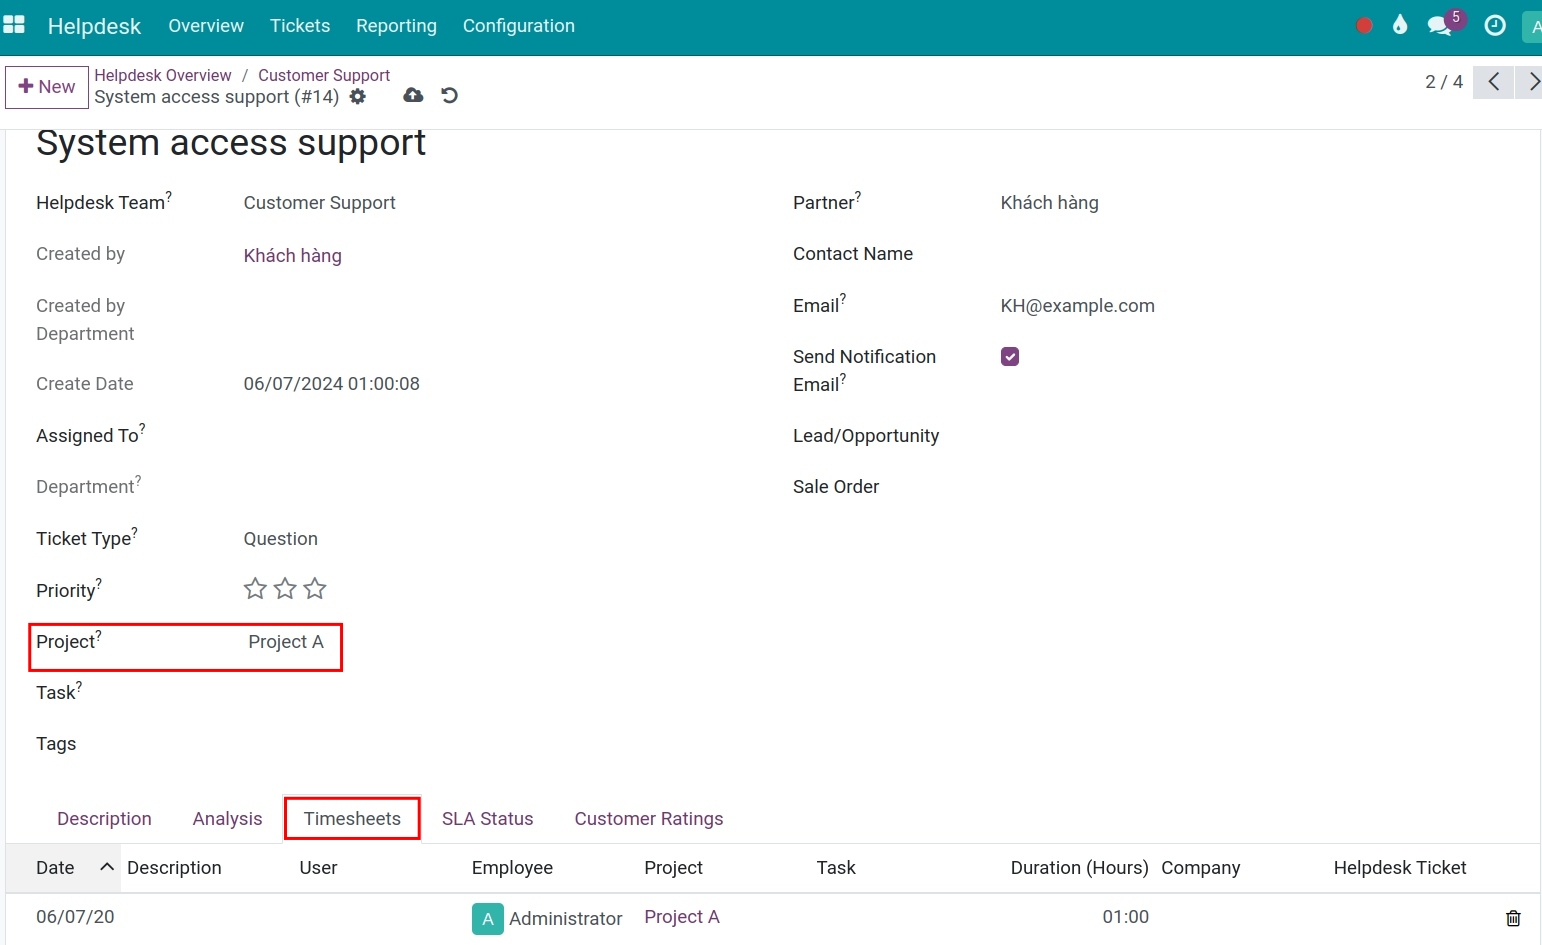Switch to the Timesheets tab

coord(352,819)
